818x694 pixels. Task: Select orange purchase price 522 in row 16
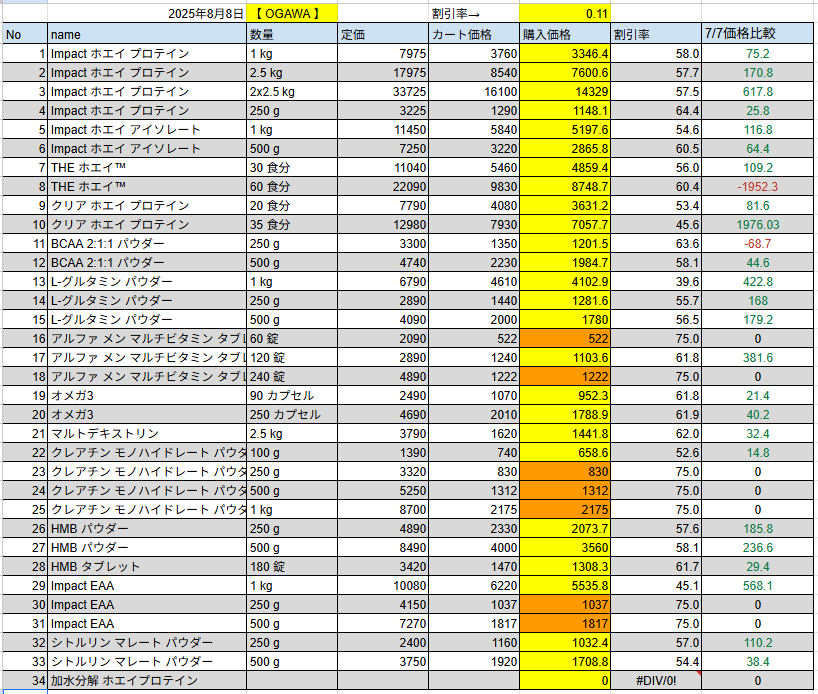[564, 339]
